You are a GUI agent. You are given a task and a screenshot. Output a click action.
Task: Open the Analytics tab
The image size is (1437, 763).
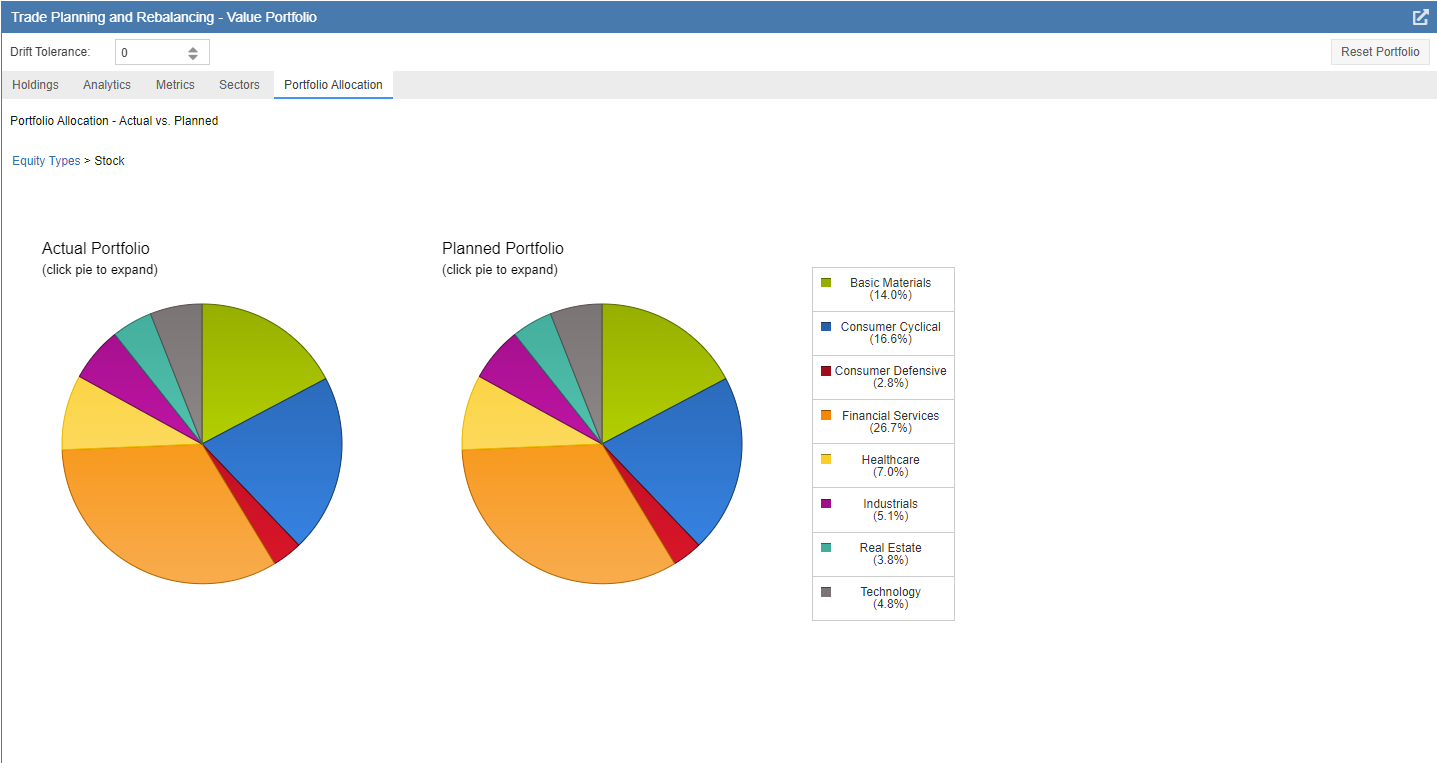[x=107, y=85]
